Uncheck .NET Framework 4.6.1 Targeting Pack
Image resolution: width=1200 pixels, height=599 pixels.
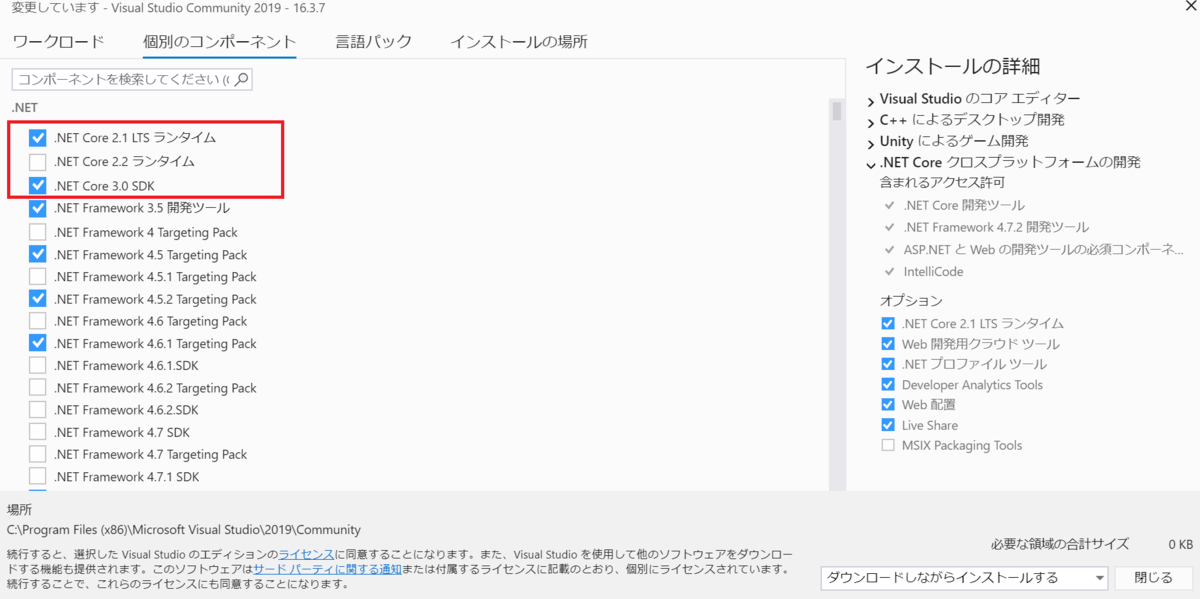click(38, 343)
